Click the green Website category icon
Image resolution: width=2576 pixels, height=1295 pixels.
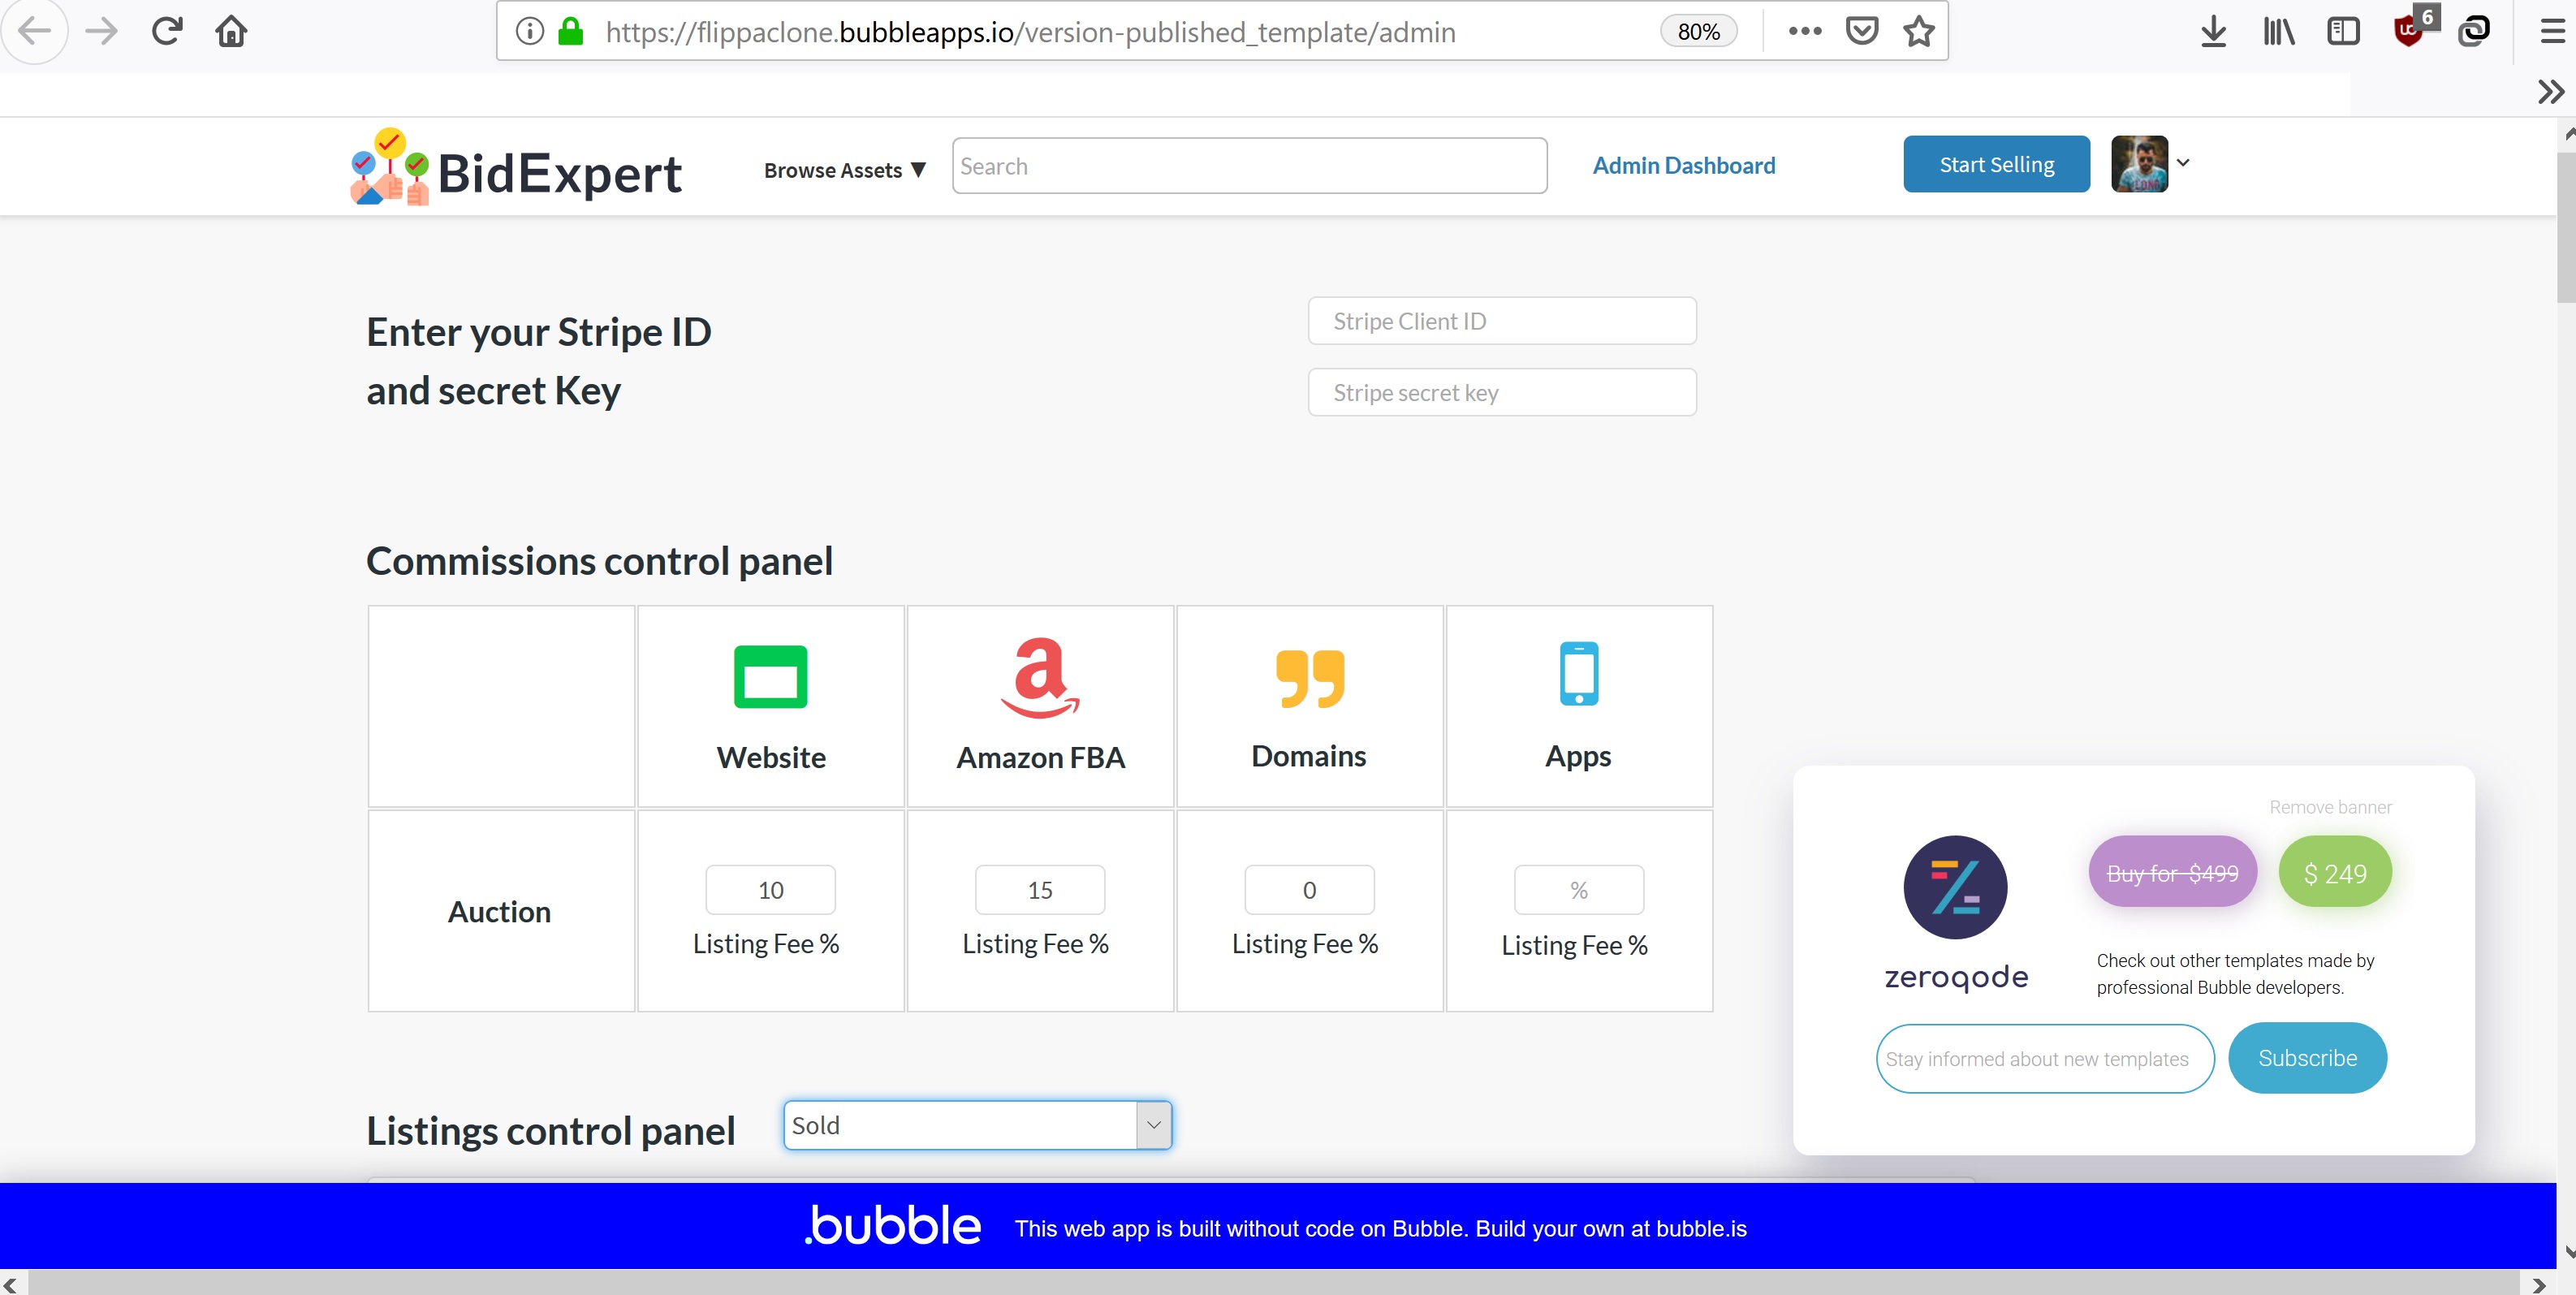coord(770,676)
